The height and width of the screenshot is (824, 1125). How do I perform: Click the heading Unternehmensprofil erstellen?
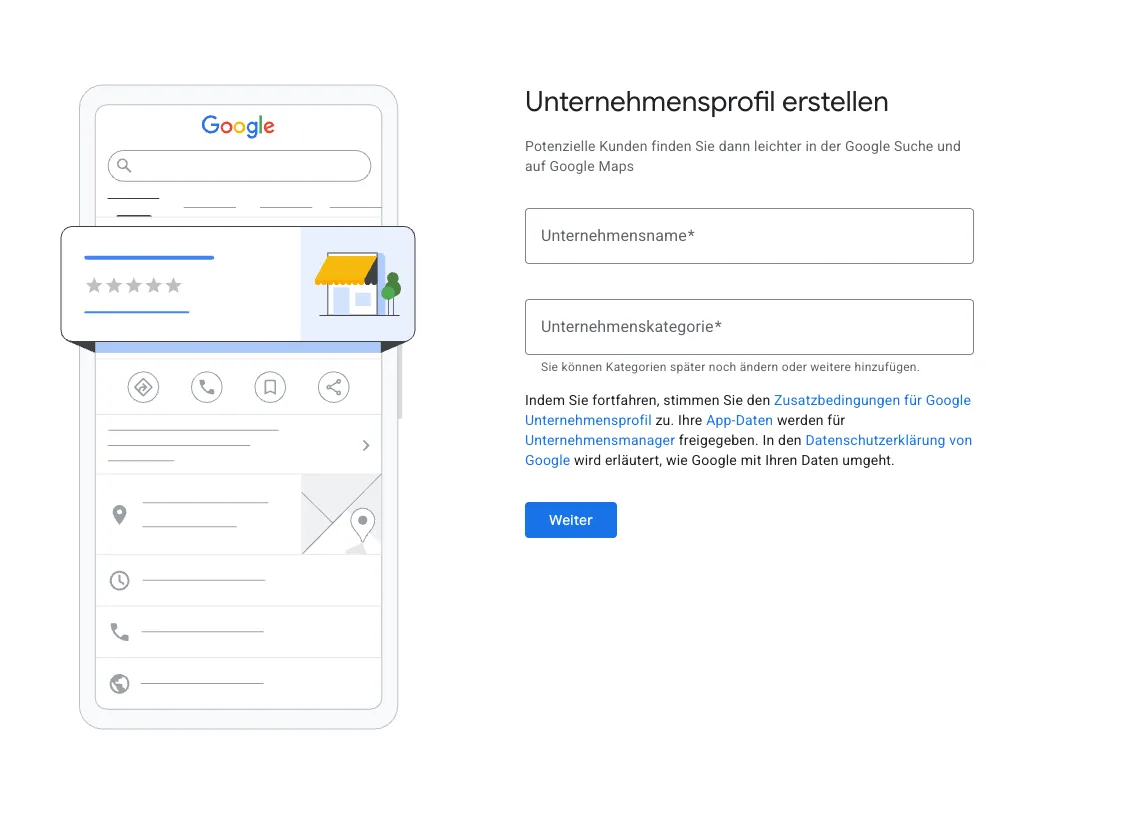tap(707, 102)
